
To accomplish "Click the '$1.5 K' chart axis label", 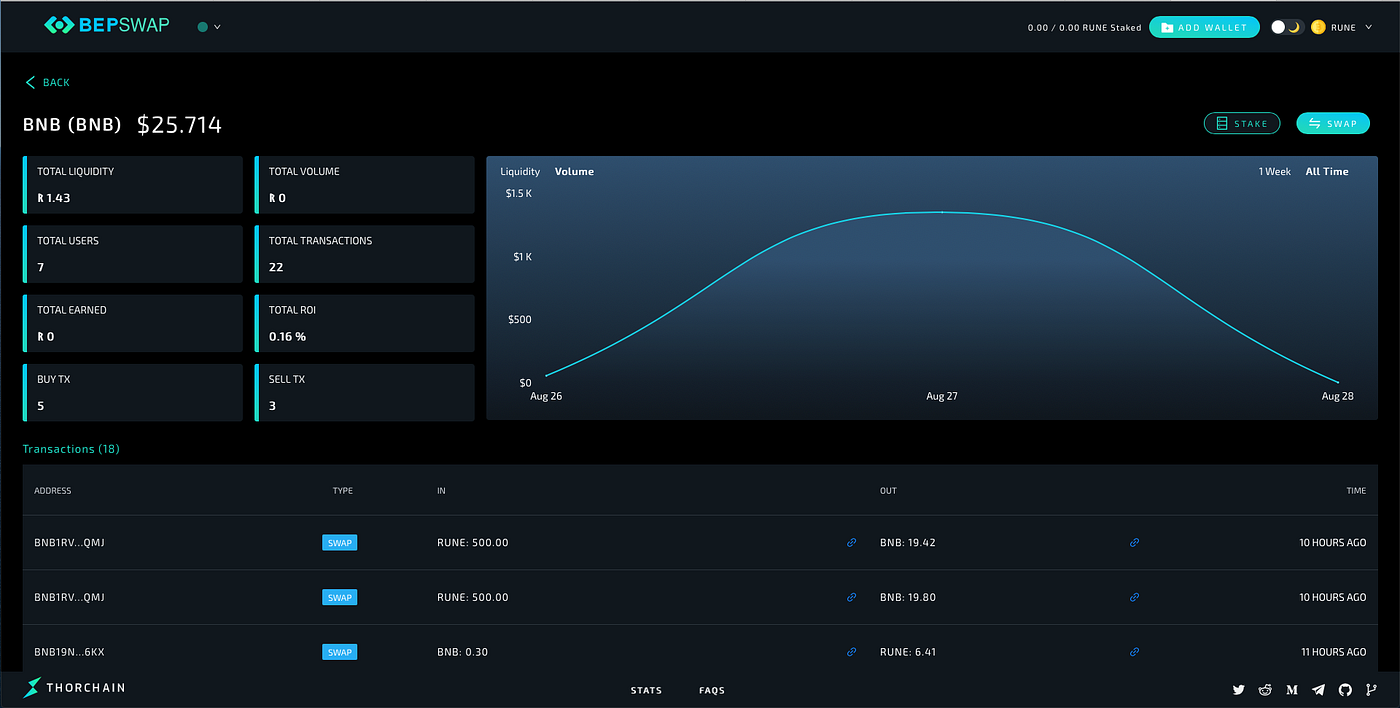I will tap(519, 193).
